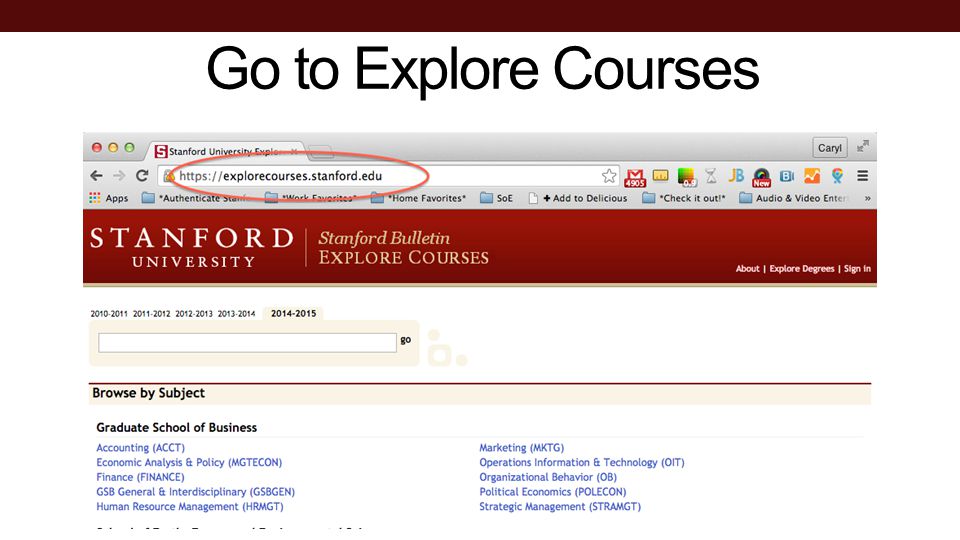Click the go search button

click(x=405, y=340)
